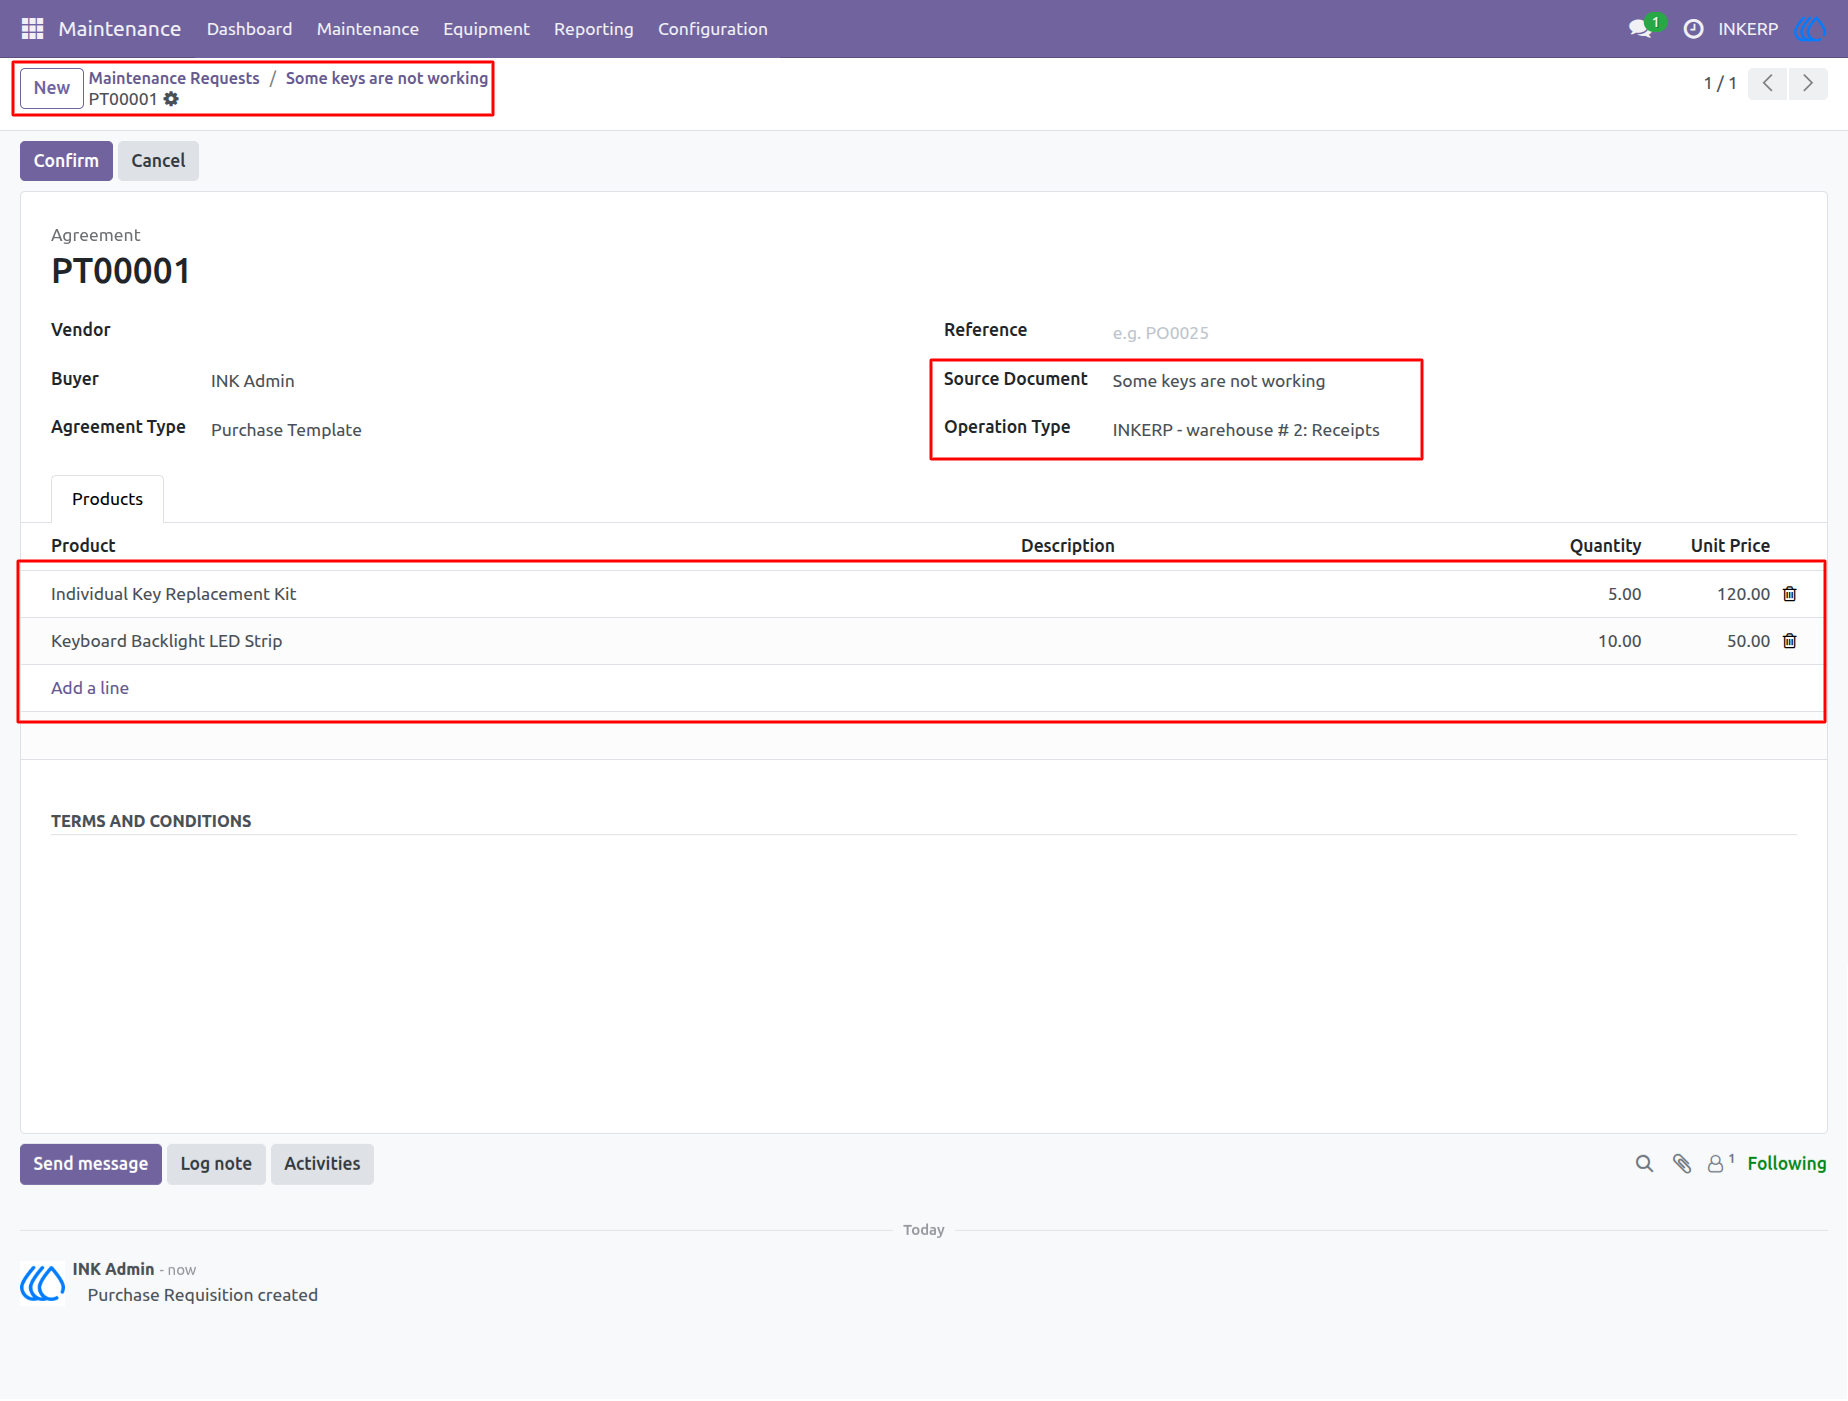This screenshot has height=1401, width=1848.
Task: Click Send message button
Action: 91,1164
